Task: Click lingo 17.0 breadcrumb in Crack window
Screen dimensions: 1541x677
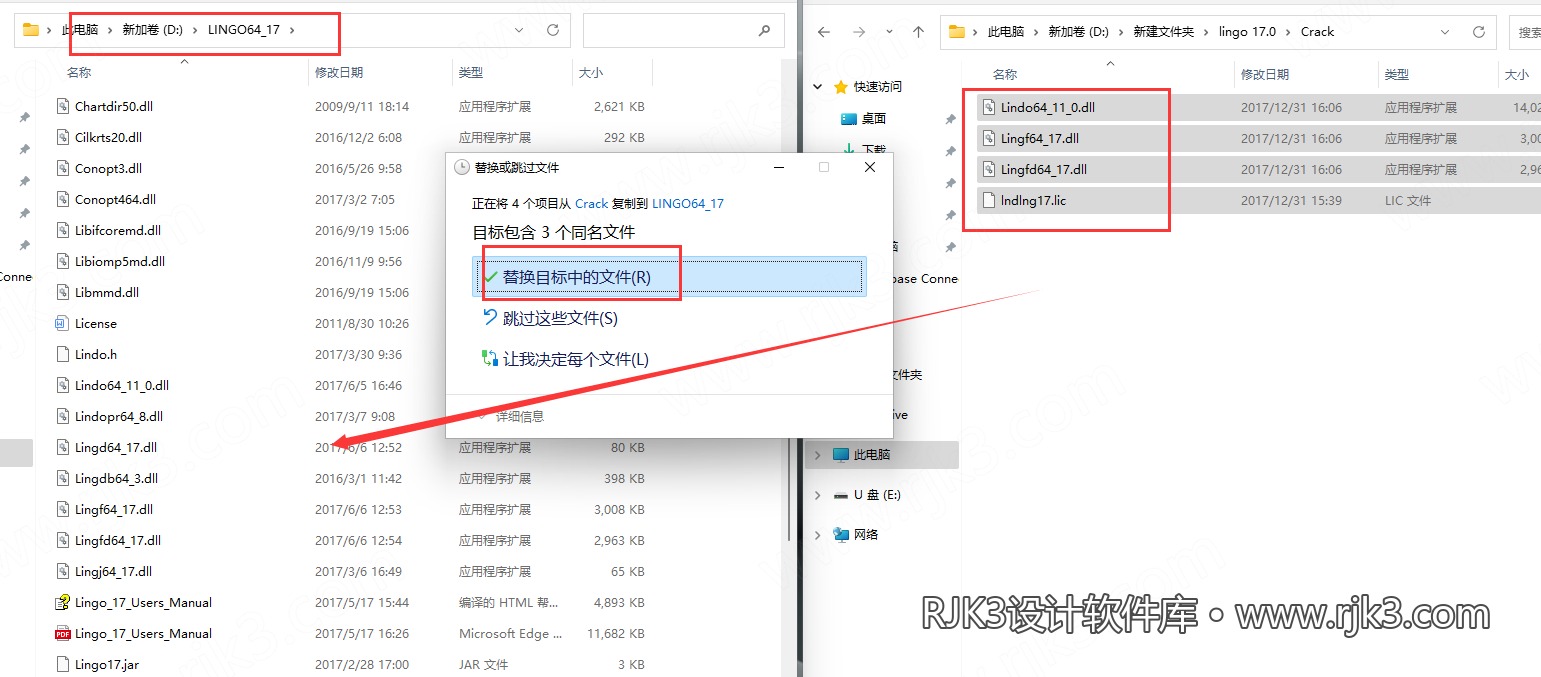Action: (1247, 32)
